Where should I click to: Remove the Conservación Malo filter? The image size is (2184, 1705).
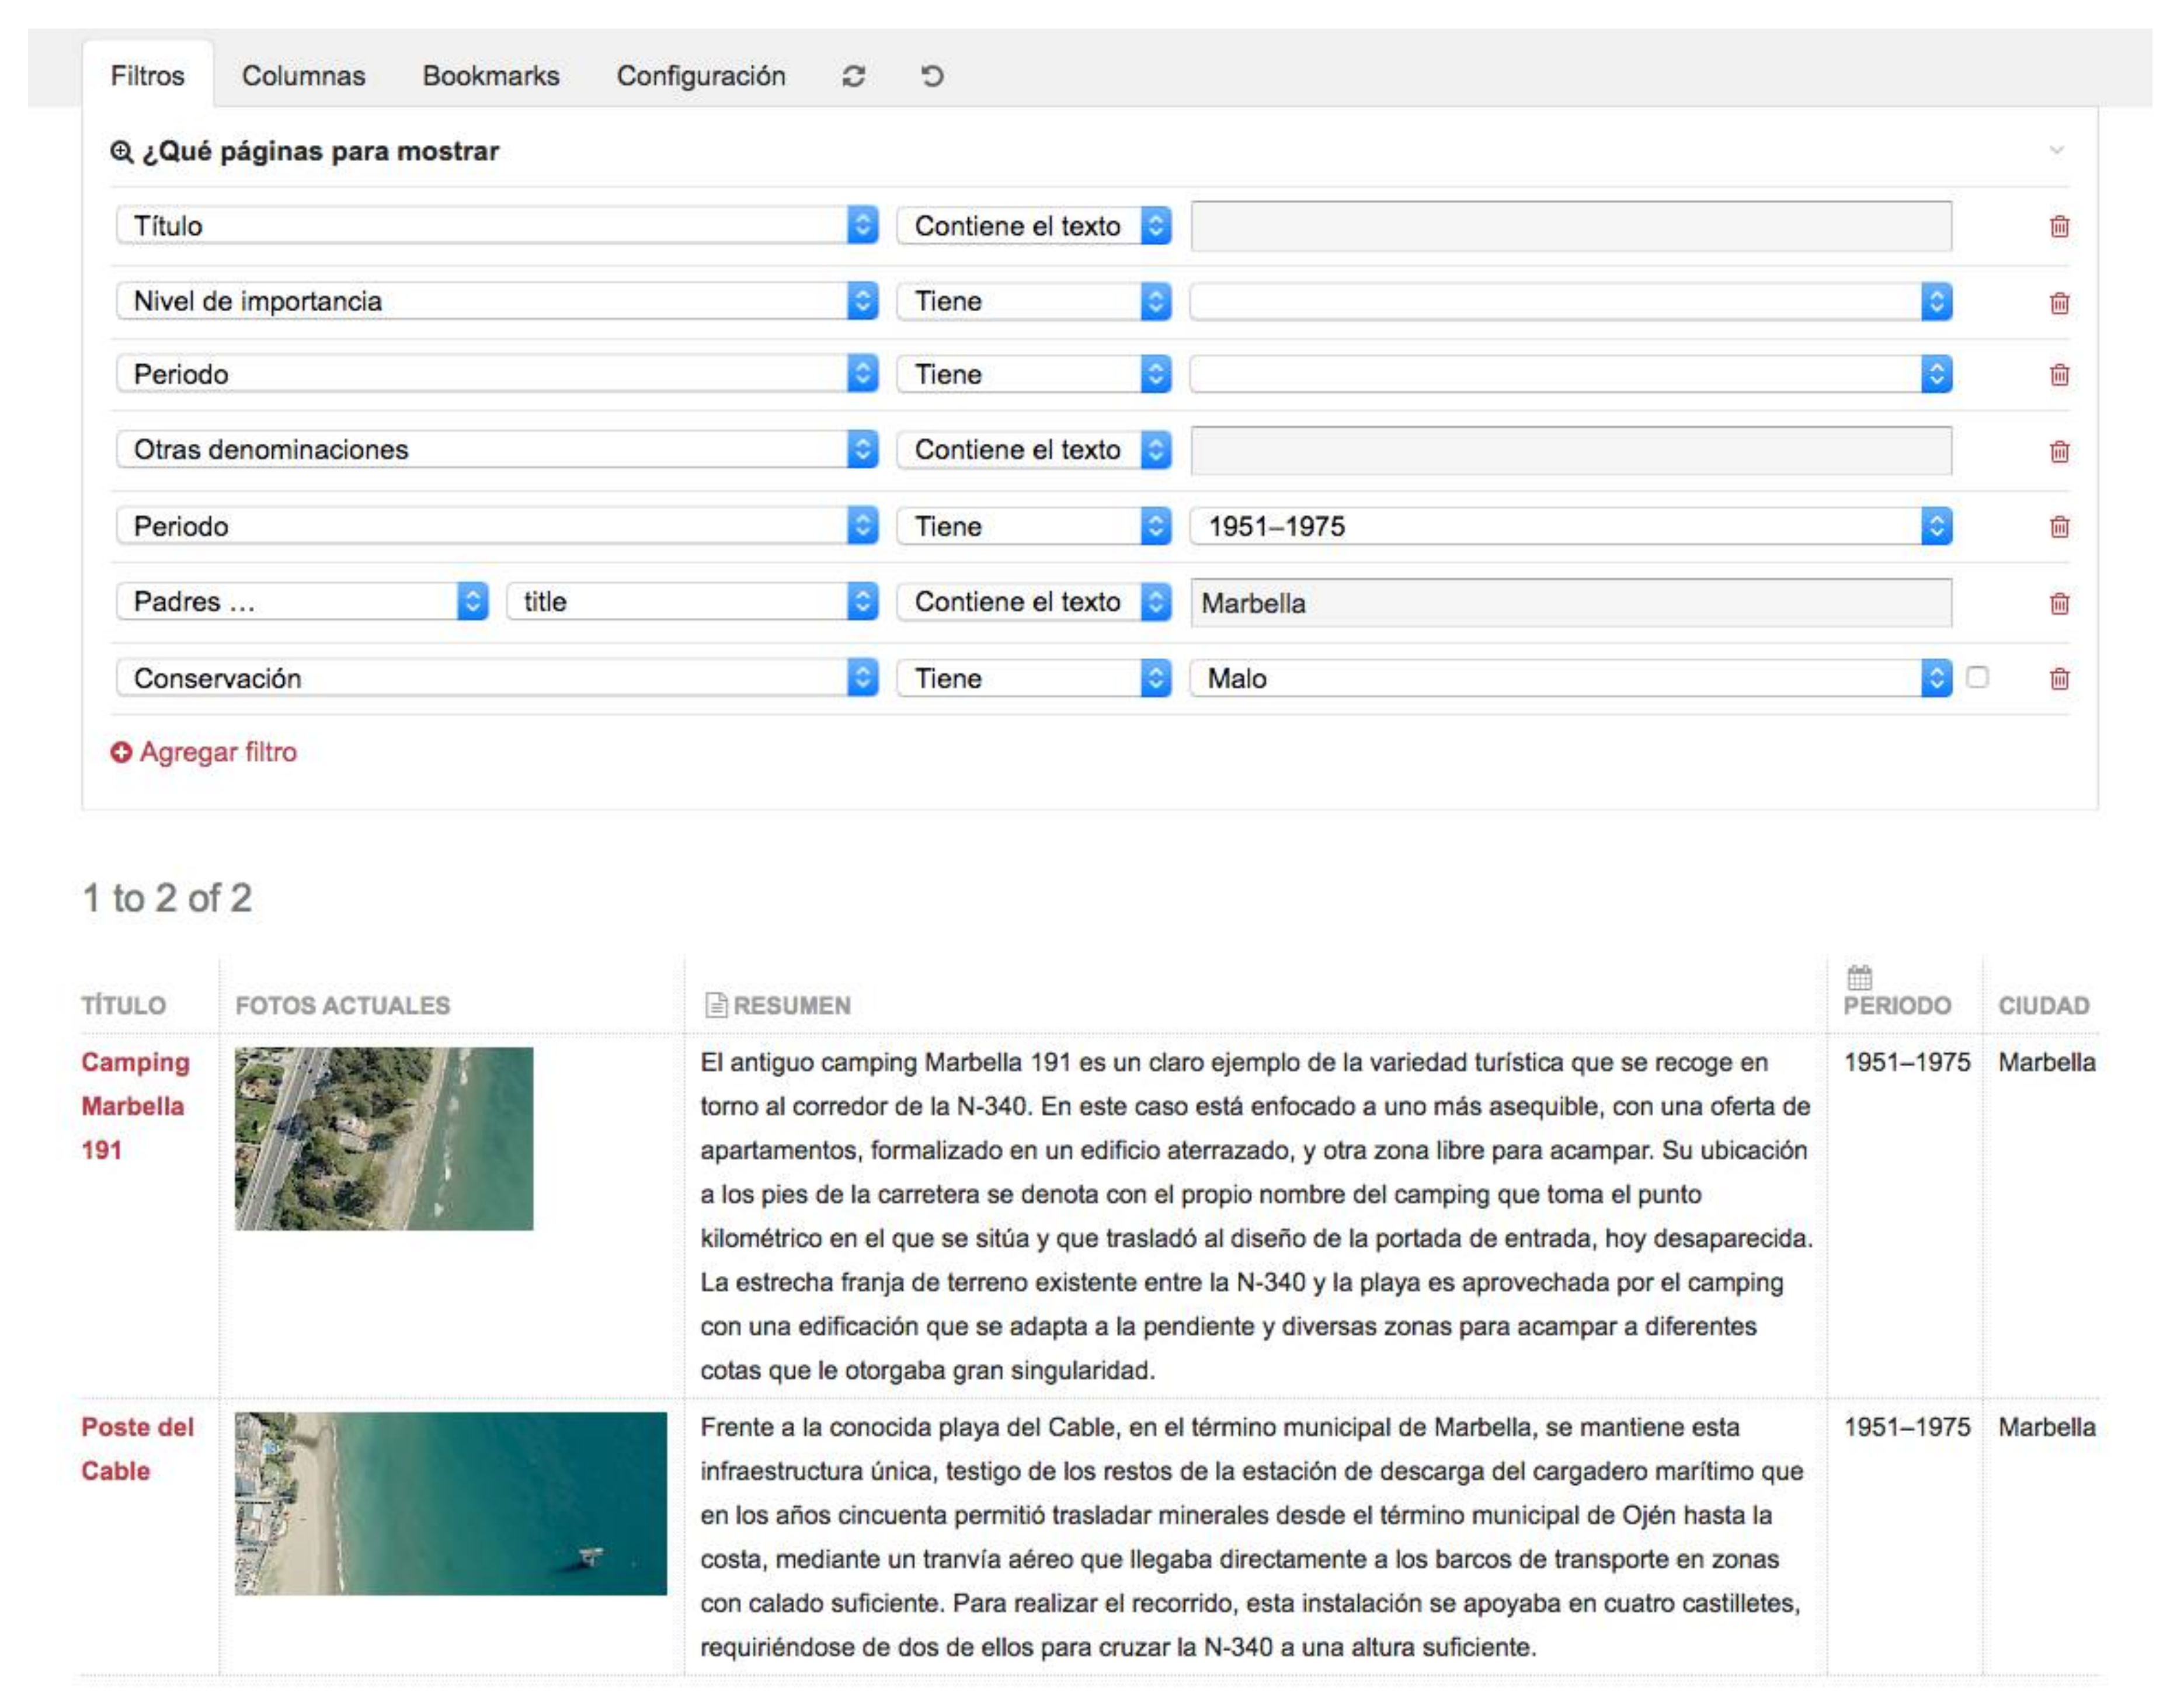pyautogui.click(x=2059, y=679)
